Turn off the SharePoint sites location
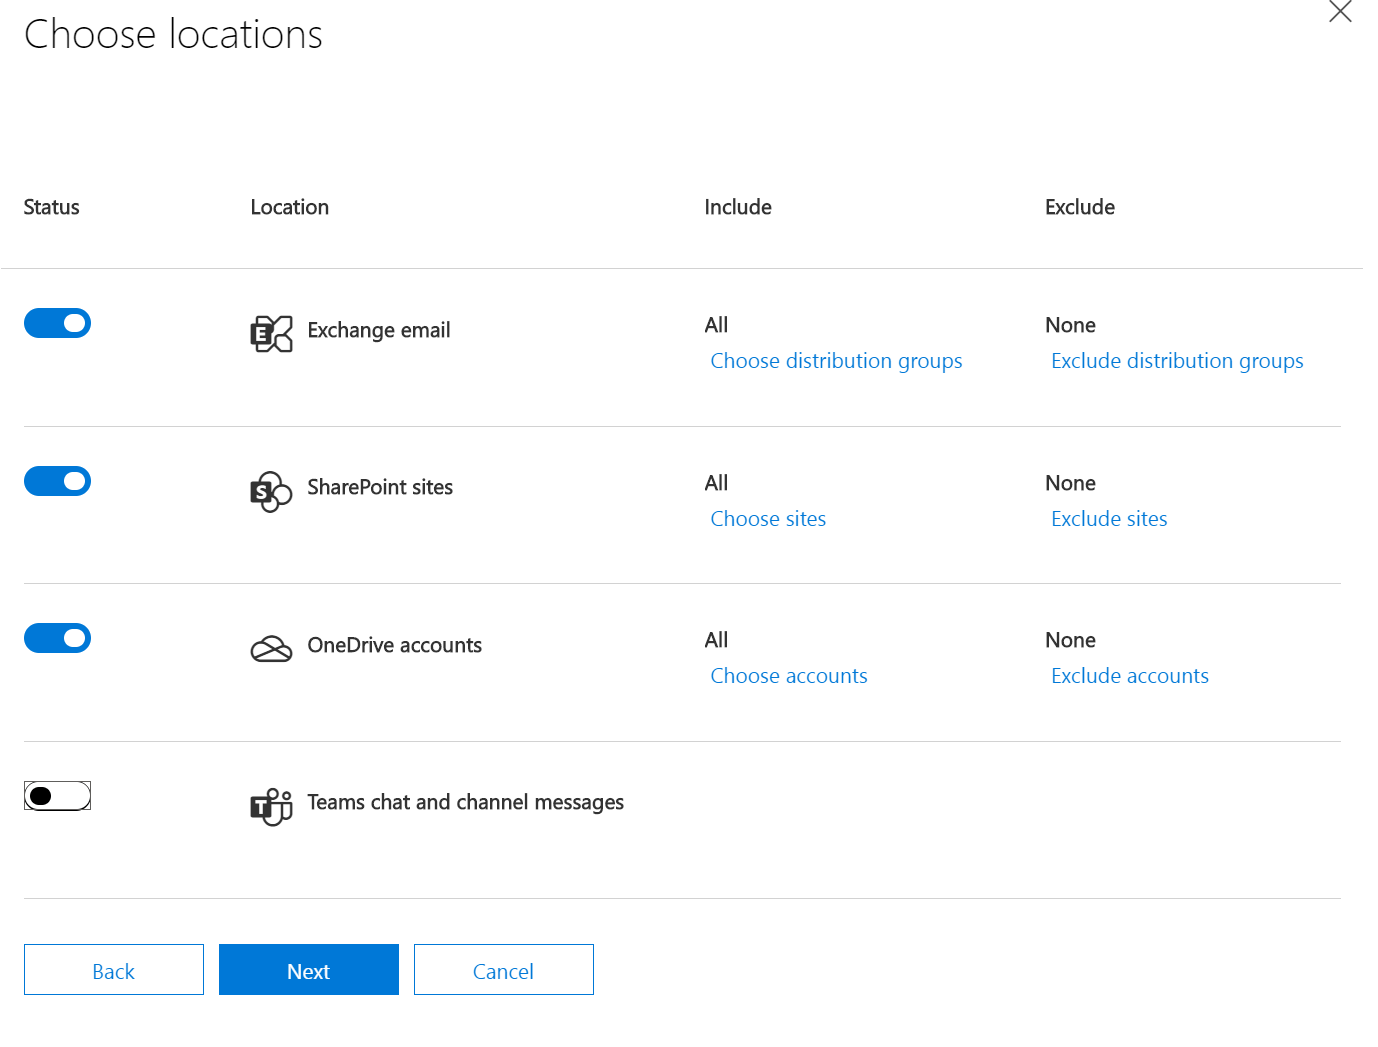 (x=57, y=481)
